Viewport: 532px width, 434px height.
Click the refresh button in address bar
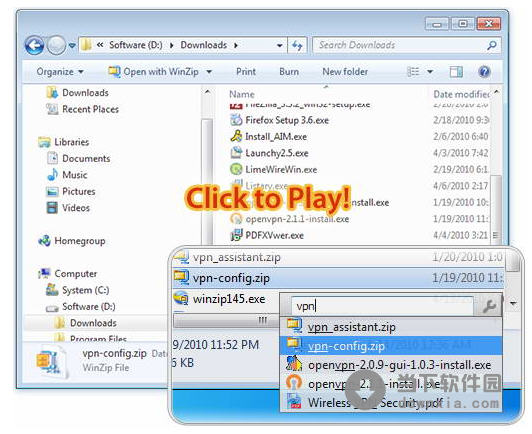coord(297,45)
